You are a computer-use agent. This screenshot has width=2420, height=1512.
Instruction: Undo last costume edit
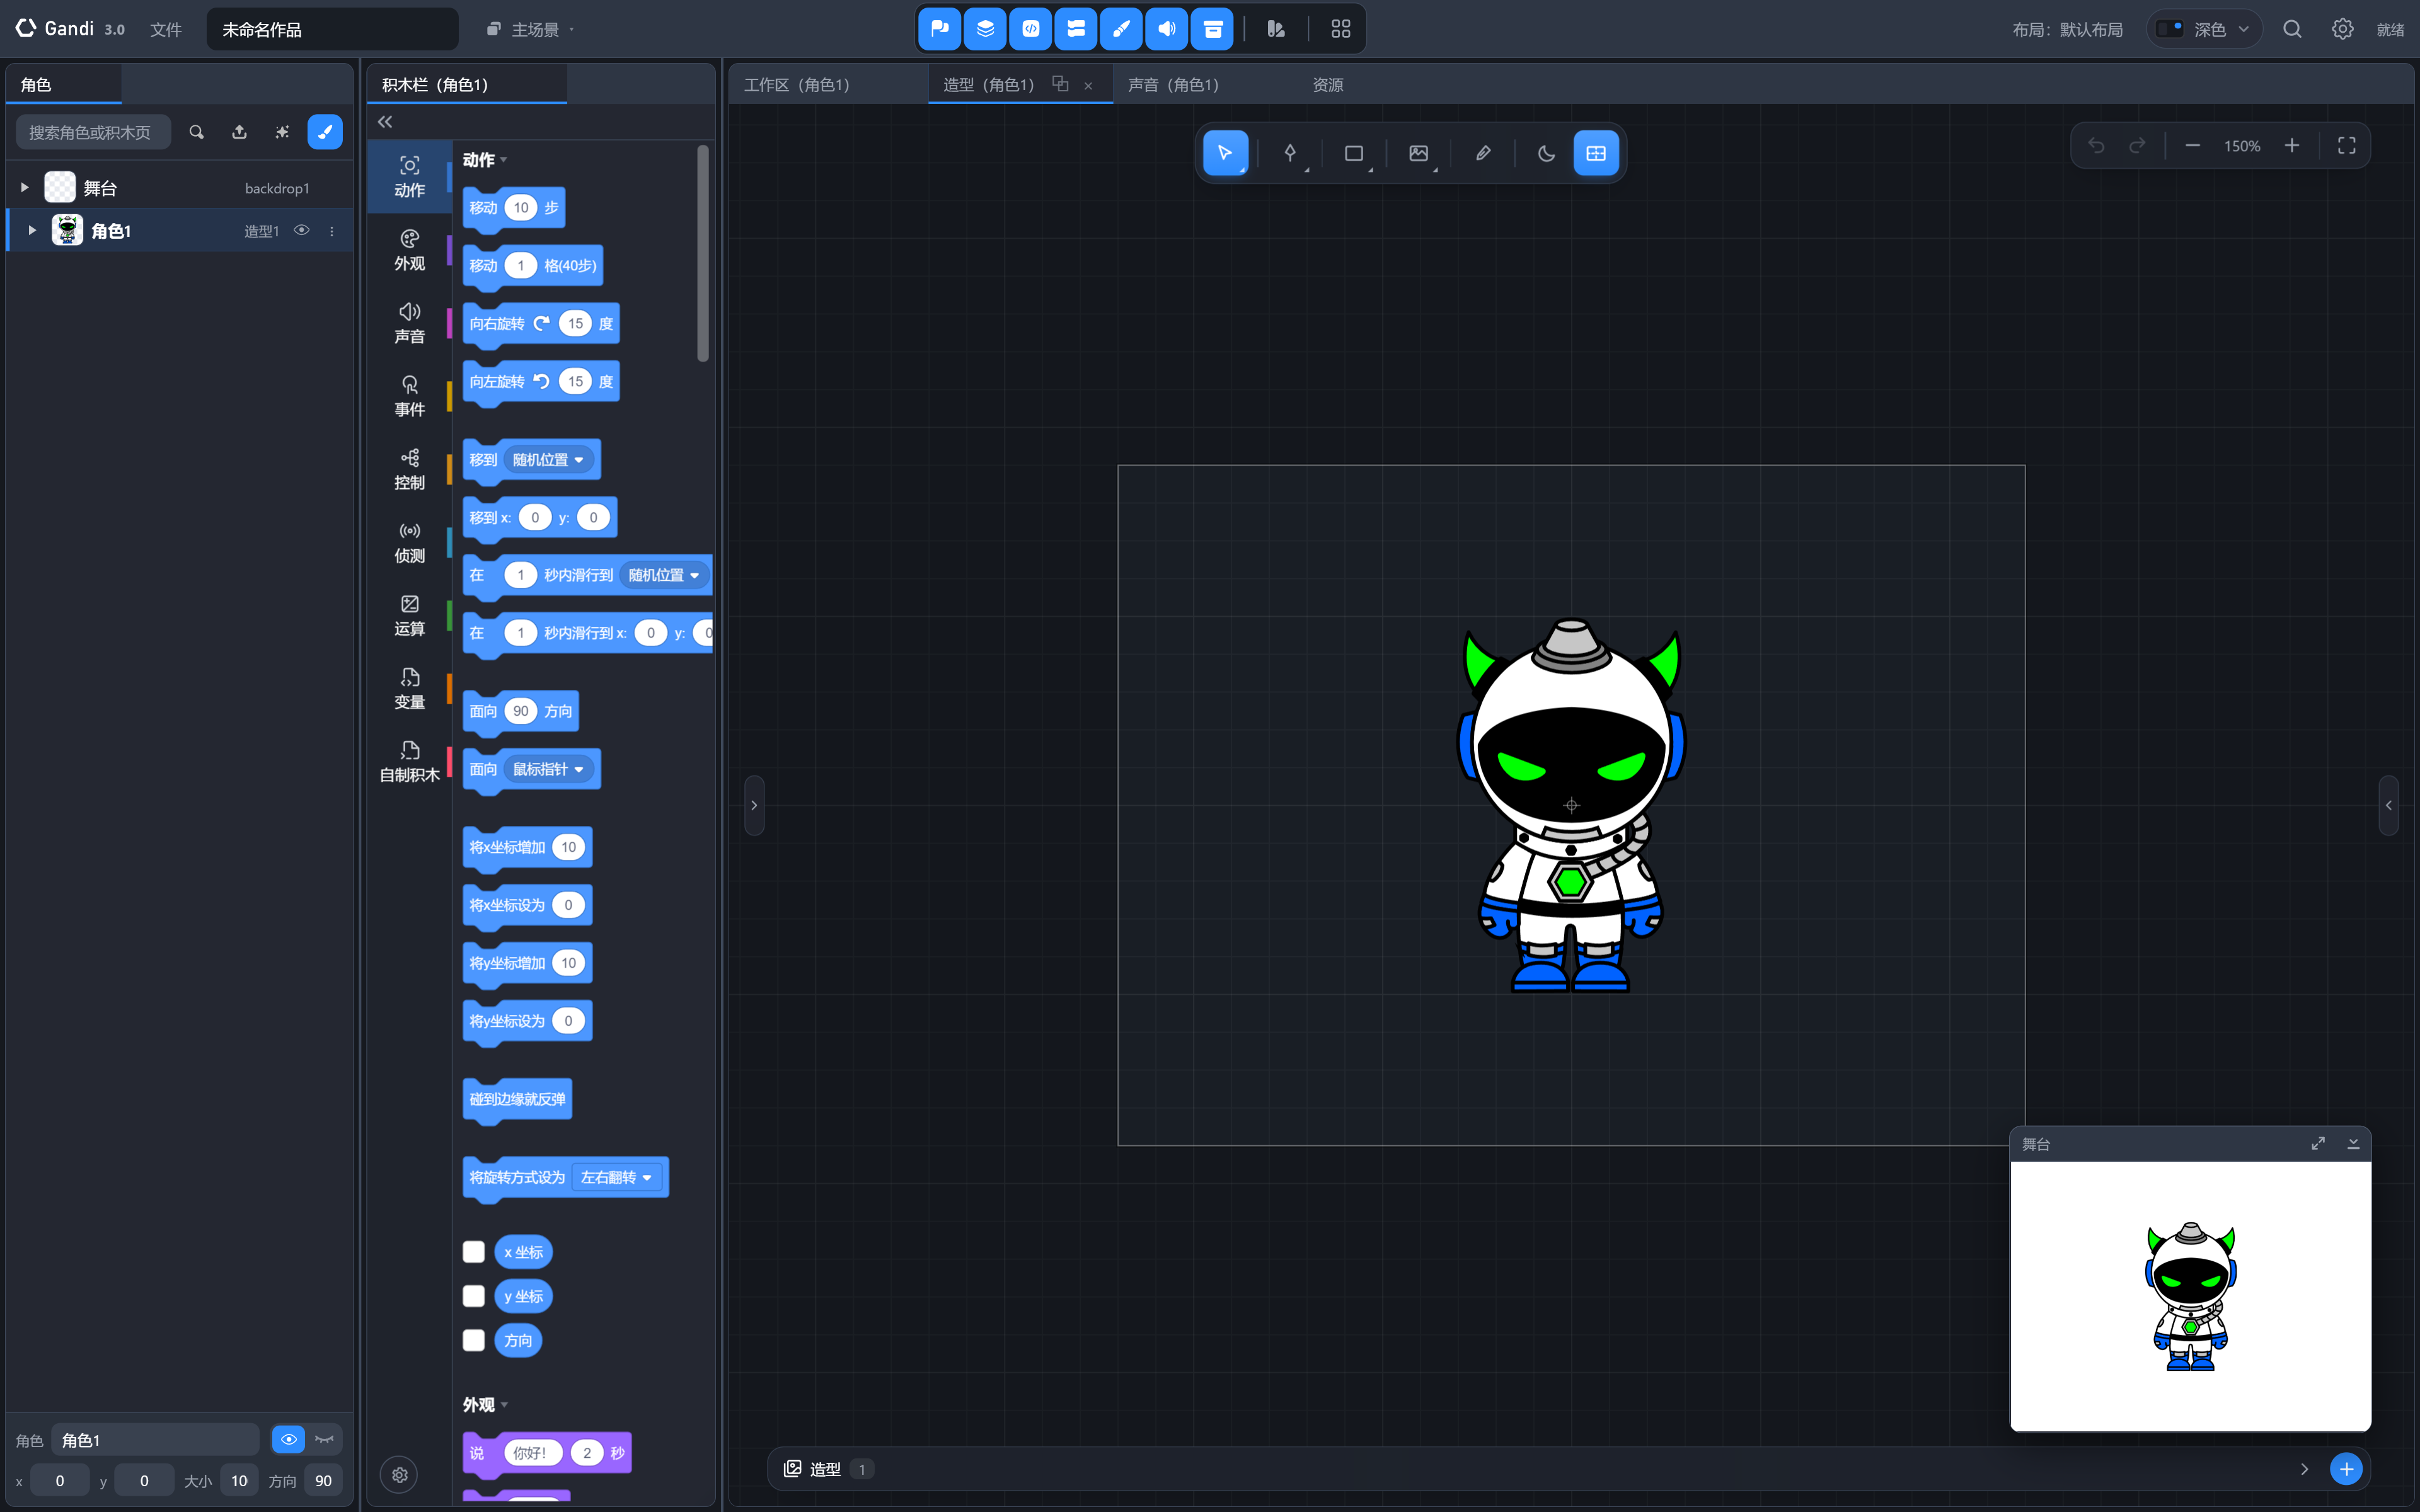(x=2096, y=146)
